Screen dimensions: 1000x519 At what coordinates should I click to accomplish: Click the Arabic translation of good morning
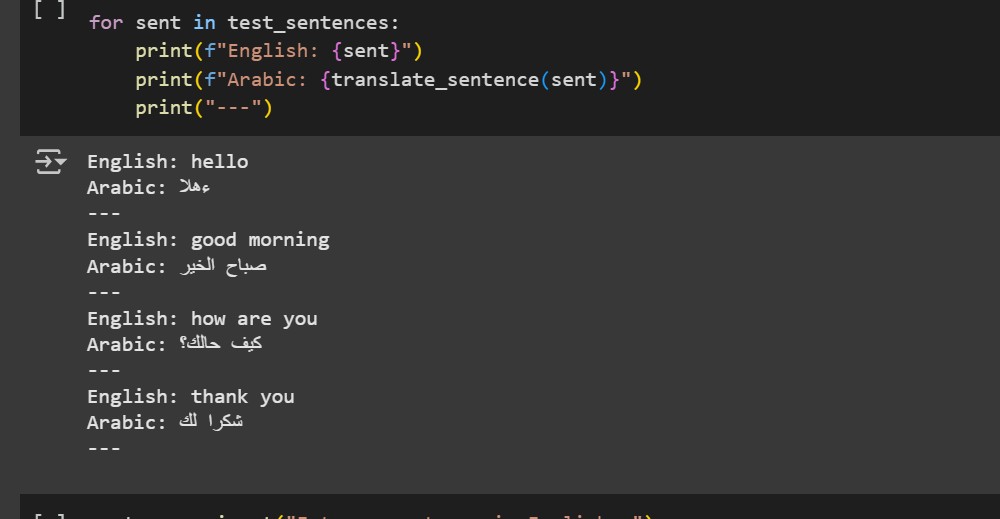coord(223,266)
